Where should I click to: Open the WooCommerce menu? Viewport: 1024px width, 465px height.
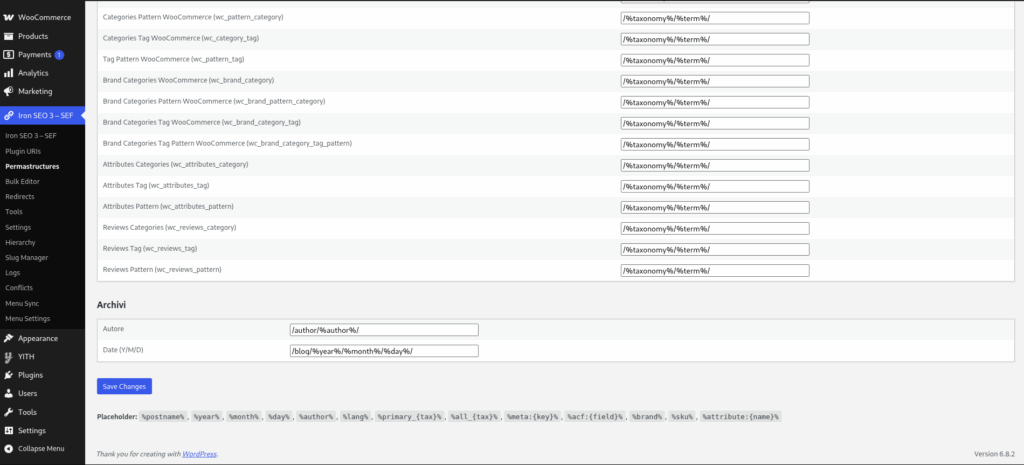pos(42,17)
